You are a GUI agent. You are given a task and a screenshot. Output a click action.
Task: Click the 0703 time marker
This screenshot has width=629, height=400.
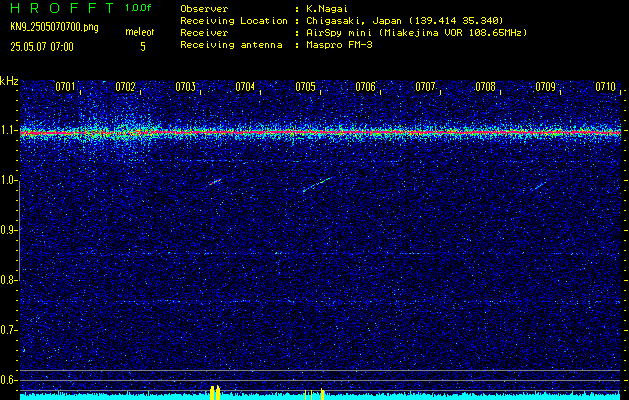[x=185, y=87]
